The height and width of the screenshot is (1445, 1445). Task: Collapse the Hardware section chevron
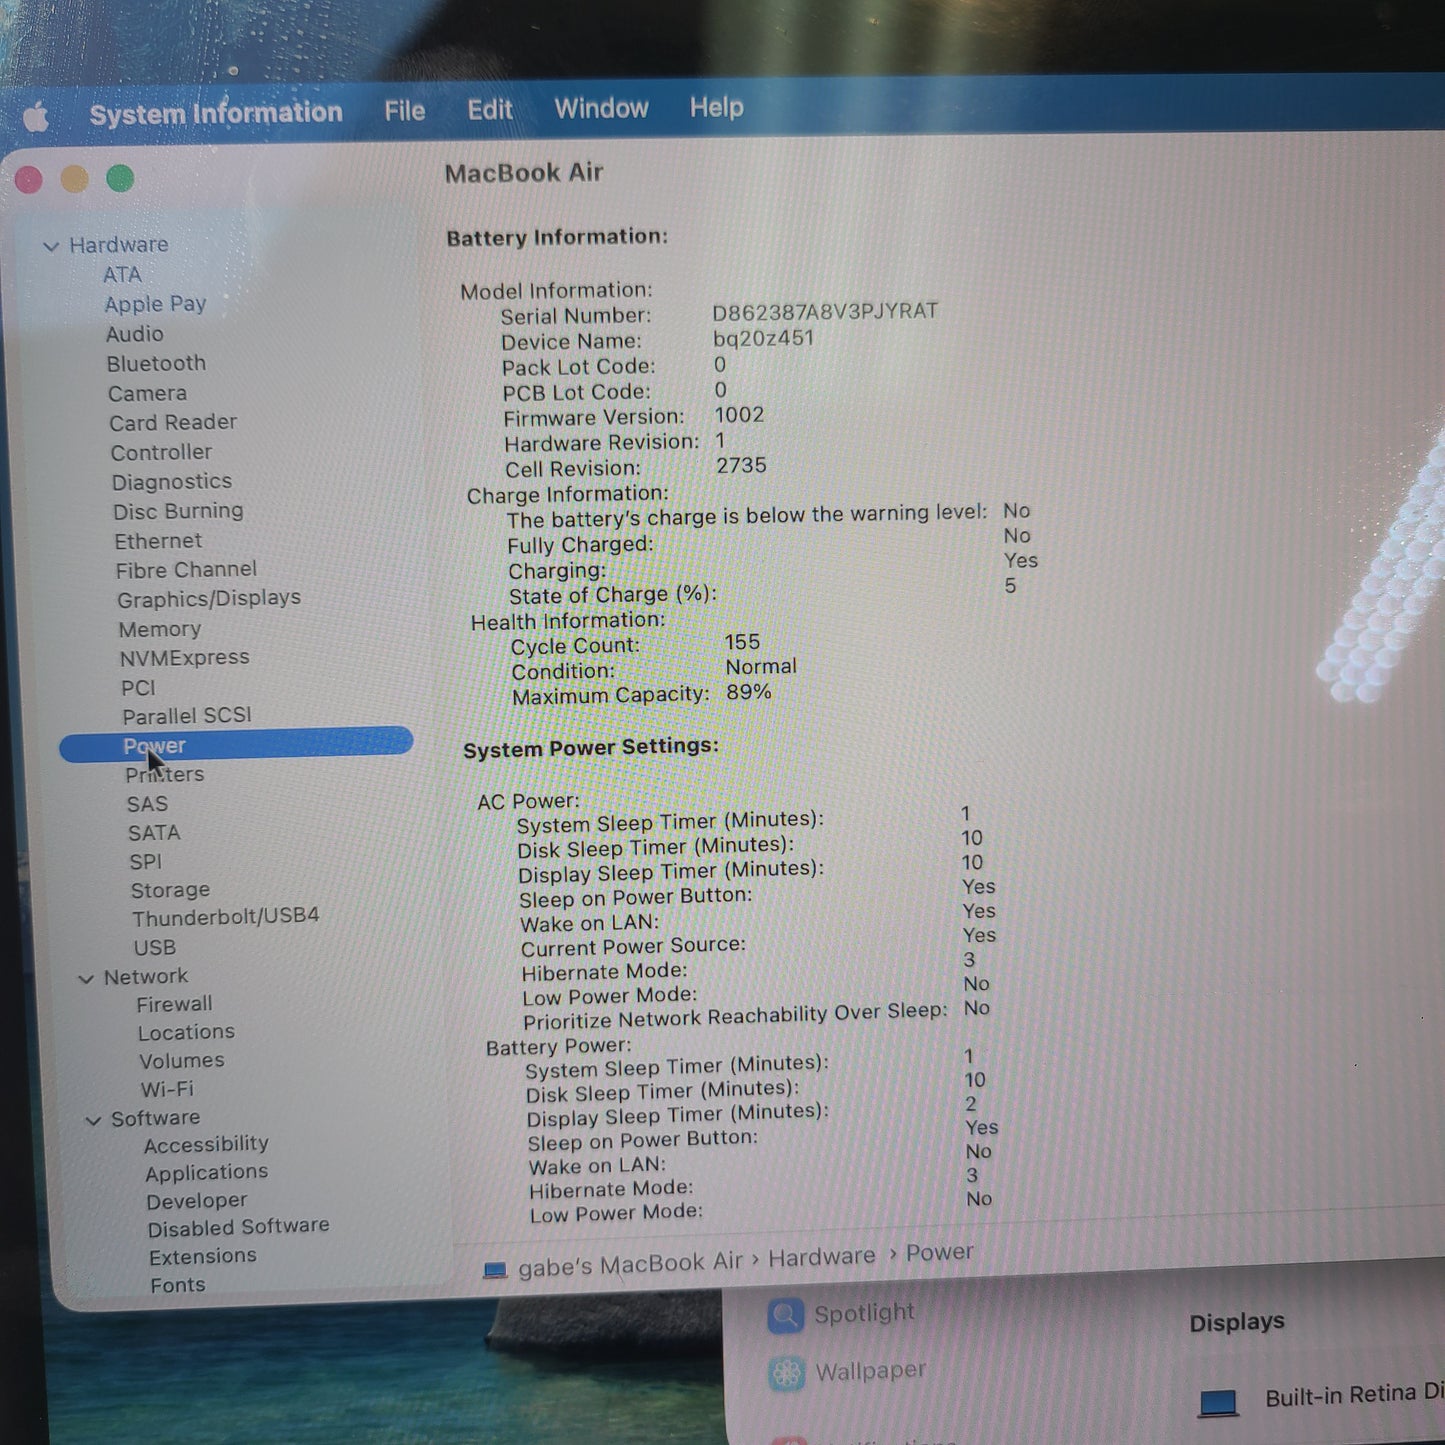[x=51, y=246]
